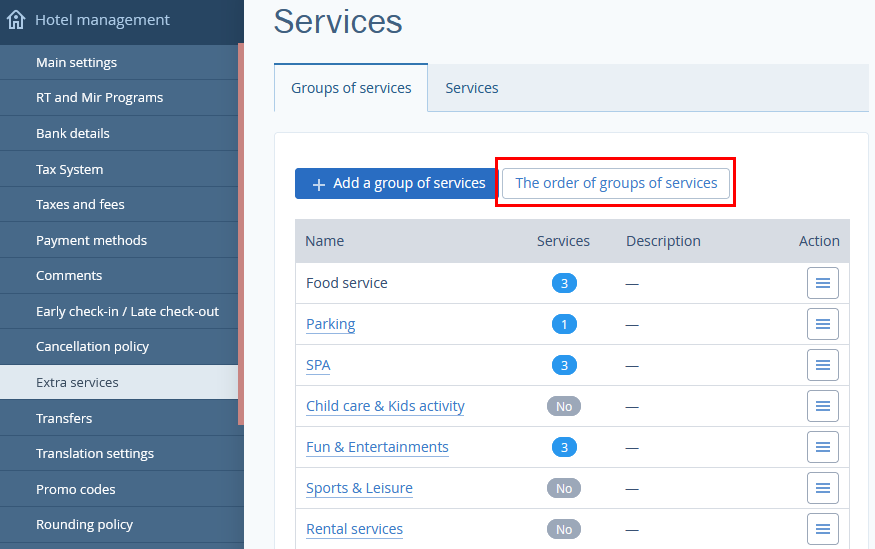875x549 pixels.
Task: Open Sports & Leisure group link
Action: coord(359,488)
